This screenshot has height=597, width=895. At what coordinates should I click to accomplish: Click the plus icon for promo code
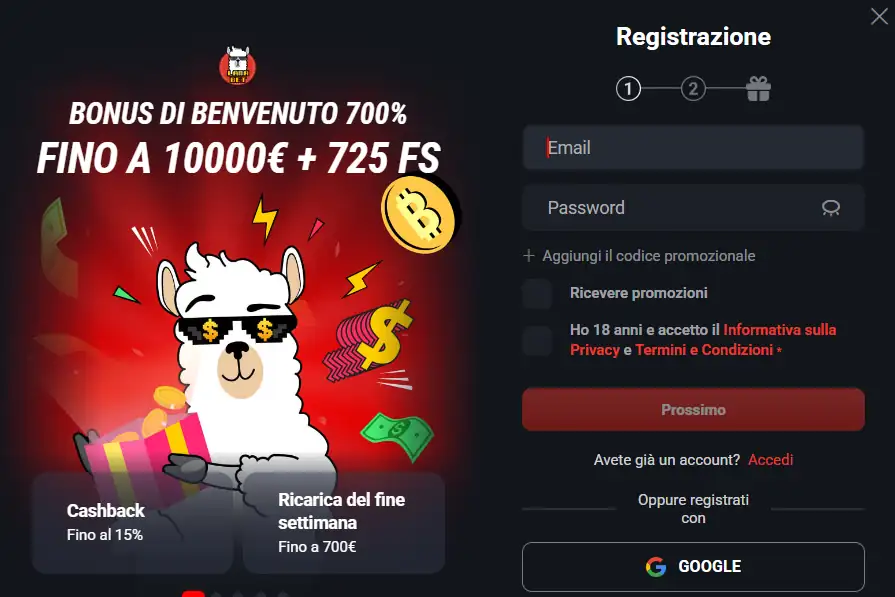[x=529, y=256]
